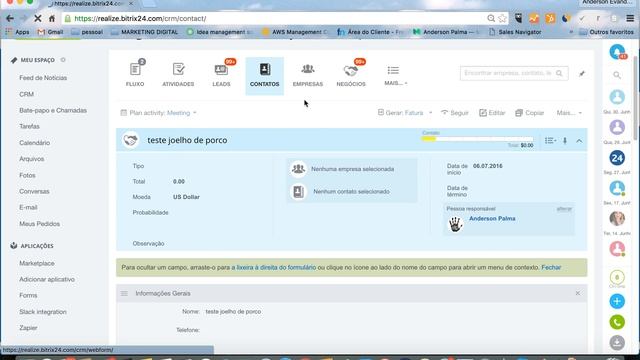Open the notifications bell icon
Screen dimensions: 640x360
tap(617, 52)
